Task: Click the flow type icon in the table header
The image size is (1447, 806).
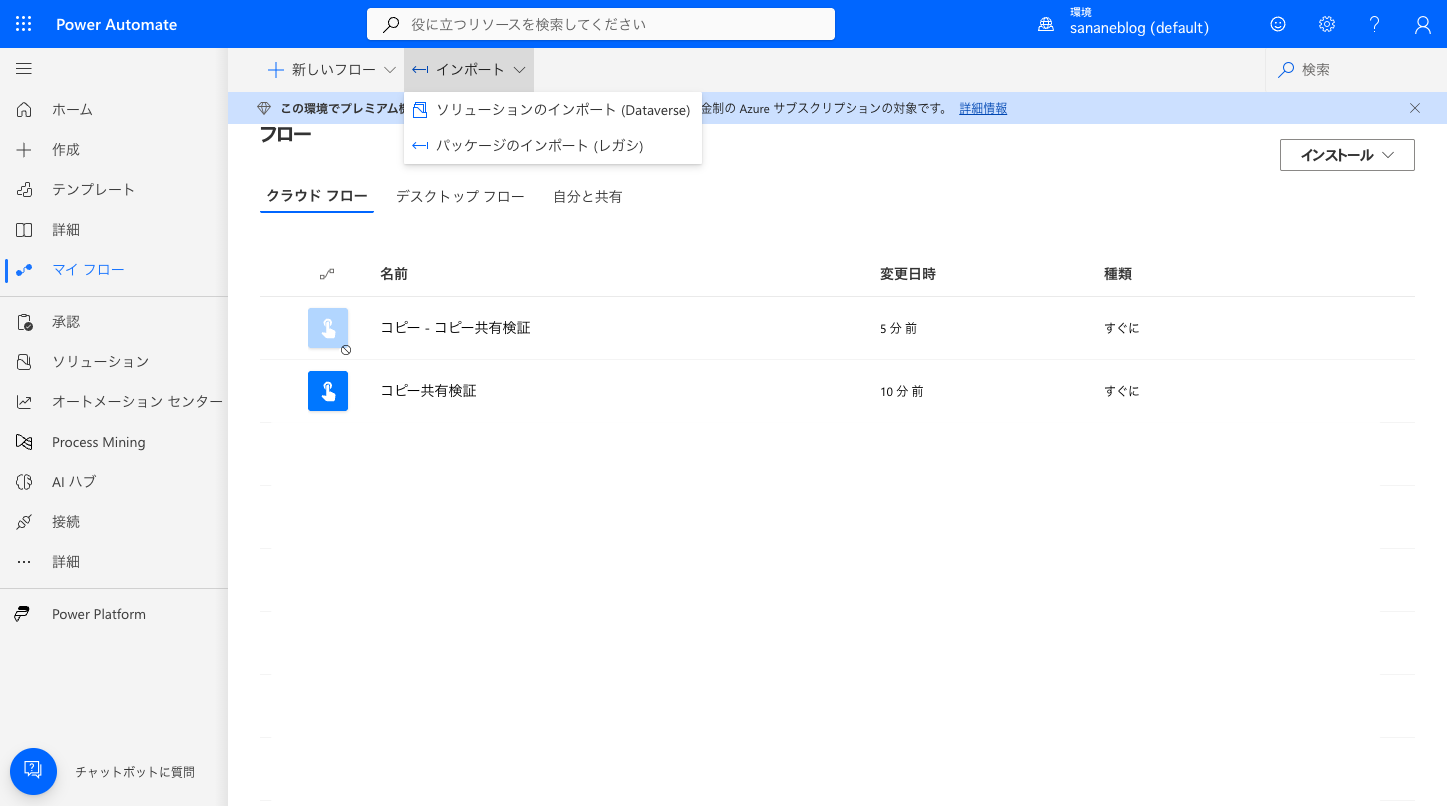Action: coord(327,274)
